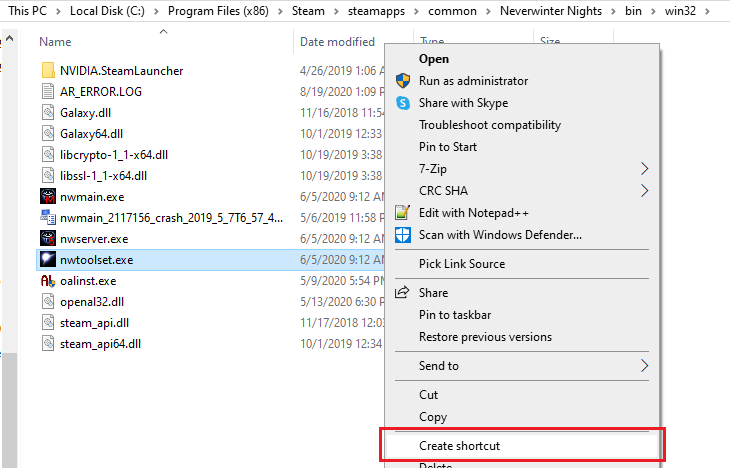The width and height of the screenshot is (730, 468).
Task: Go to bin folder breadcrumb
Action: [x=633, y=11]
